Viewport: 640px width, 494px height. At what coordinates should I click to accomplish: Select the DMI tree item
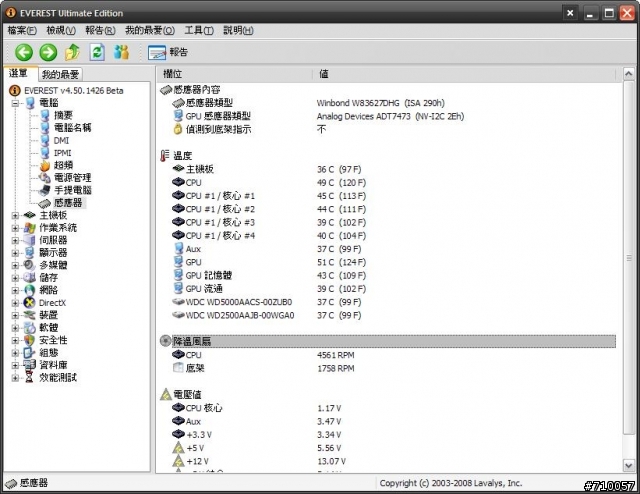coord(61,140)
